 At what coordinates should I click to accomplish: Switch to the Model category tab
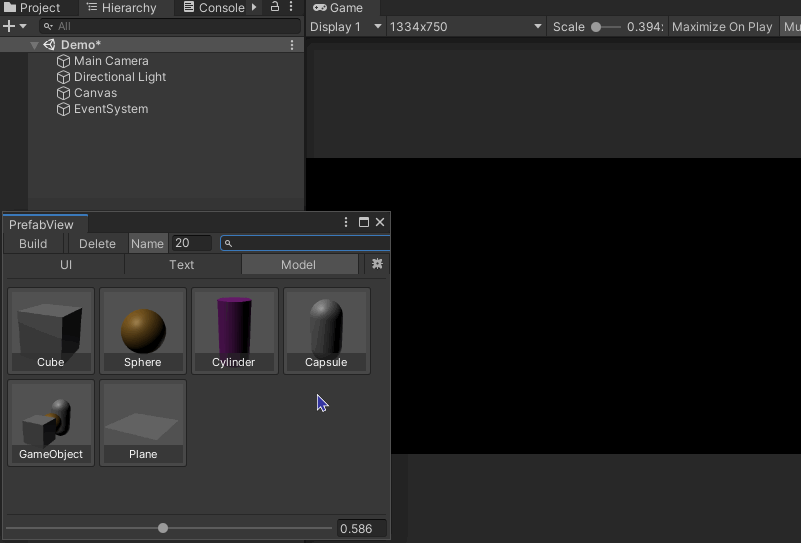pyautogui.click(x=298, y=265)
